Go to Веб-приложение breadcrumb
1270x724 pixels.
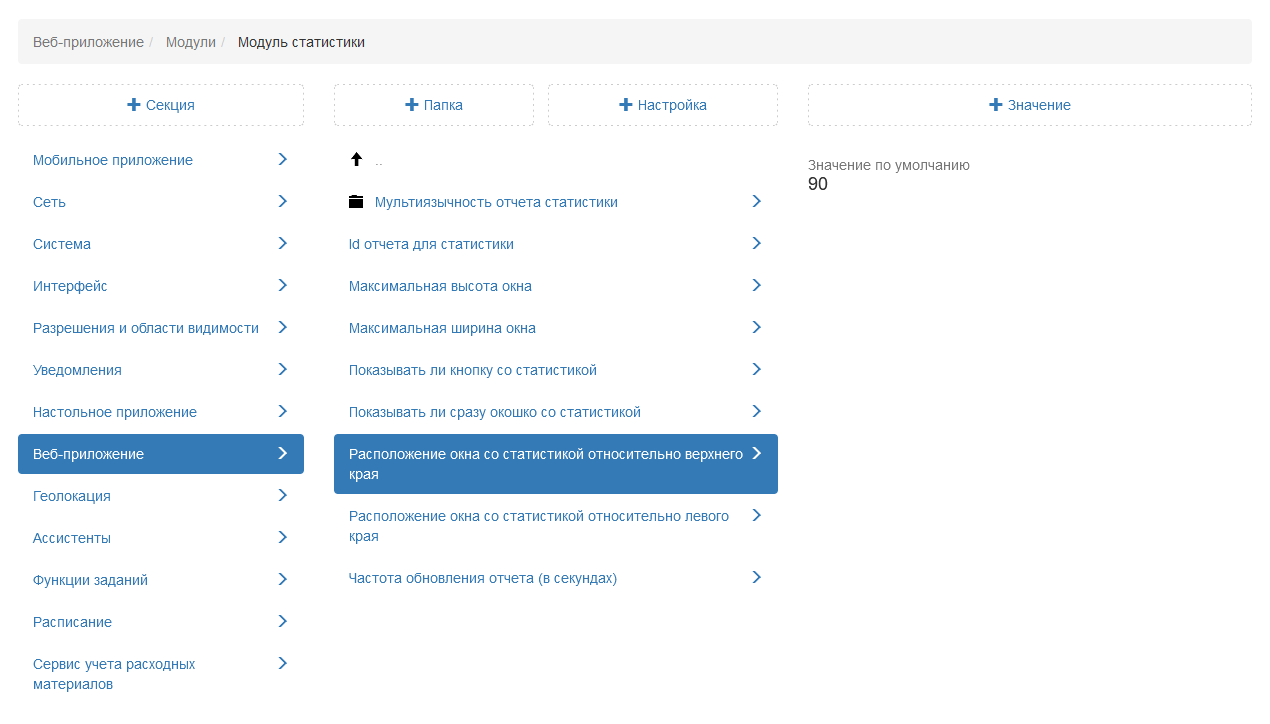point(88,42)
